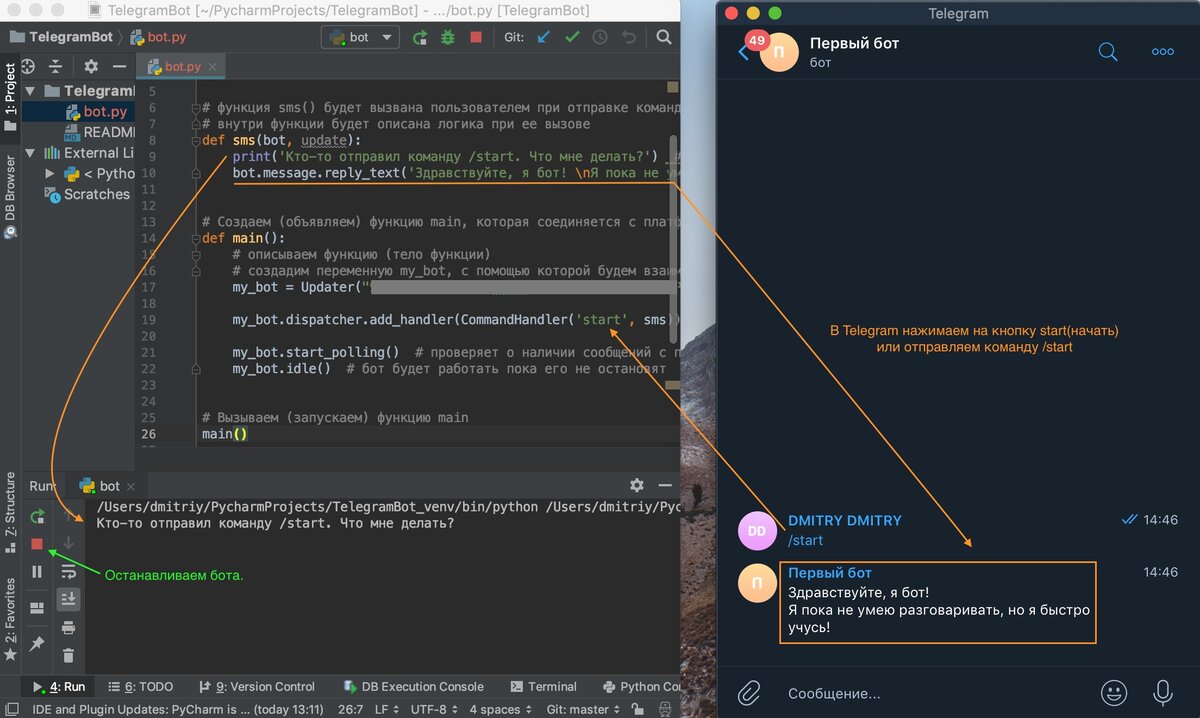Open the 2: Favorites side tab
The height and width of the screenshot is (718, 1200).
click(x=10, y=618)
